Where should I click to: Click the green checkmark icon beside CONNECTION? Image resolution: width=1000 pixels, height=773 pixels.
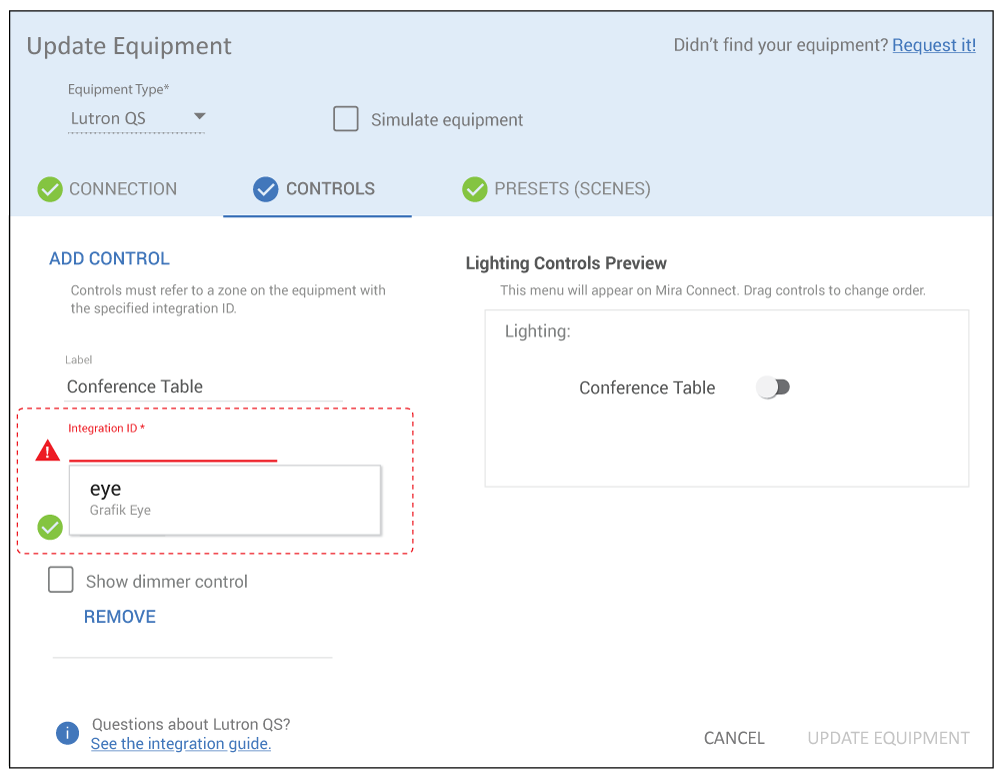(x=50, y=189)
